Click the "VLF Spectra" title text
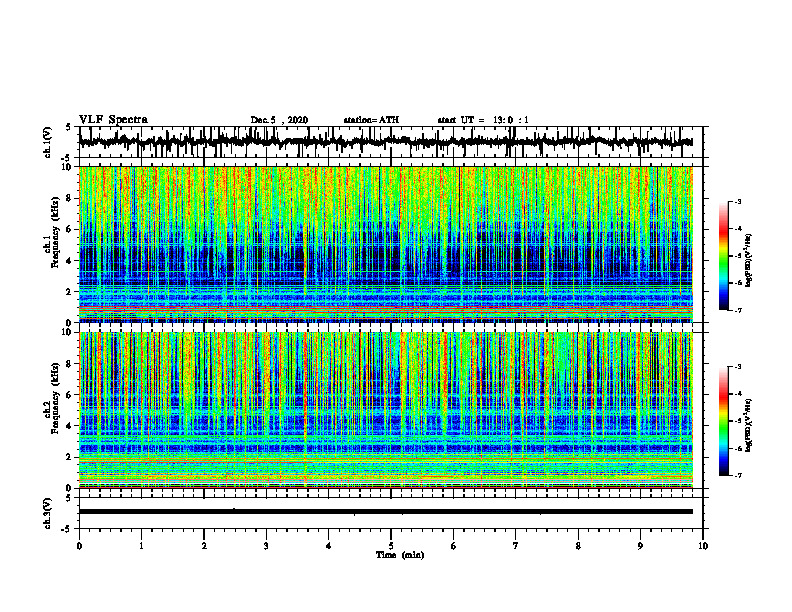 click(x=113, y=120)
